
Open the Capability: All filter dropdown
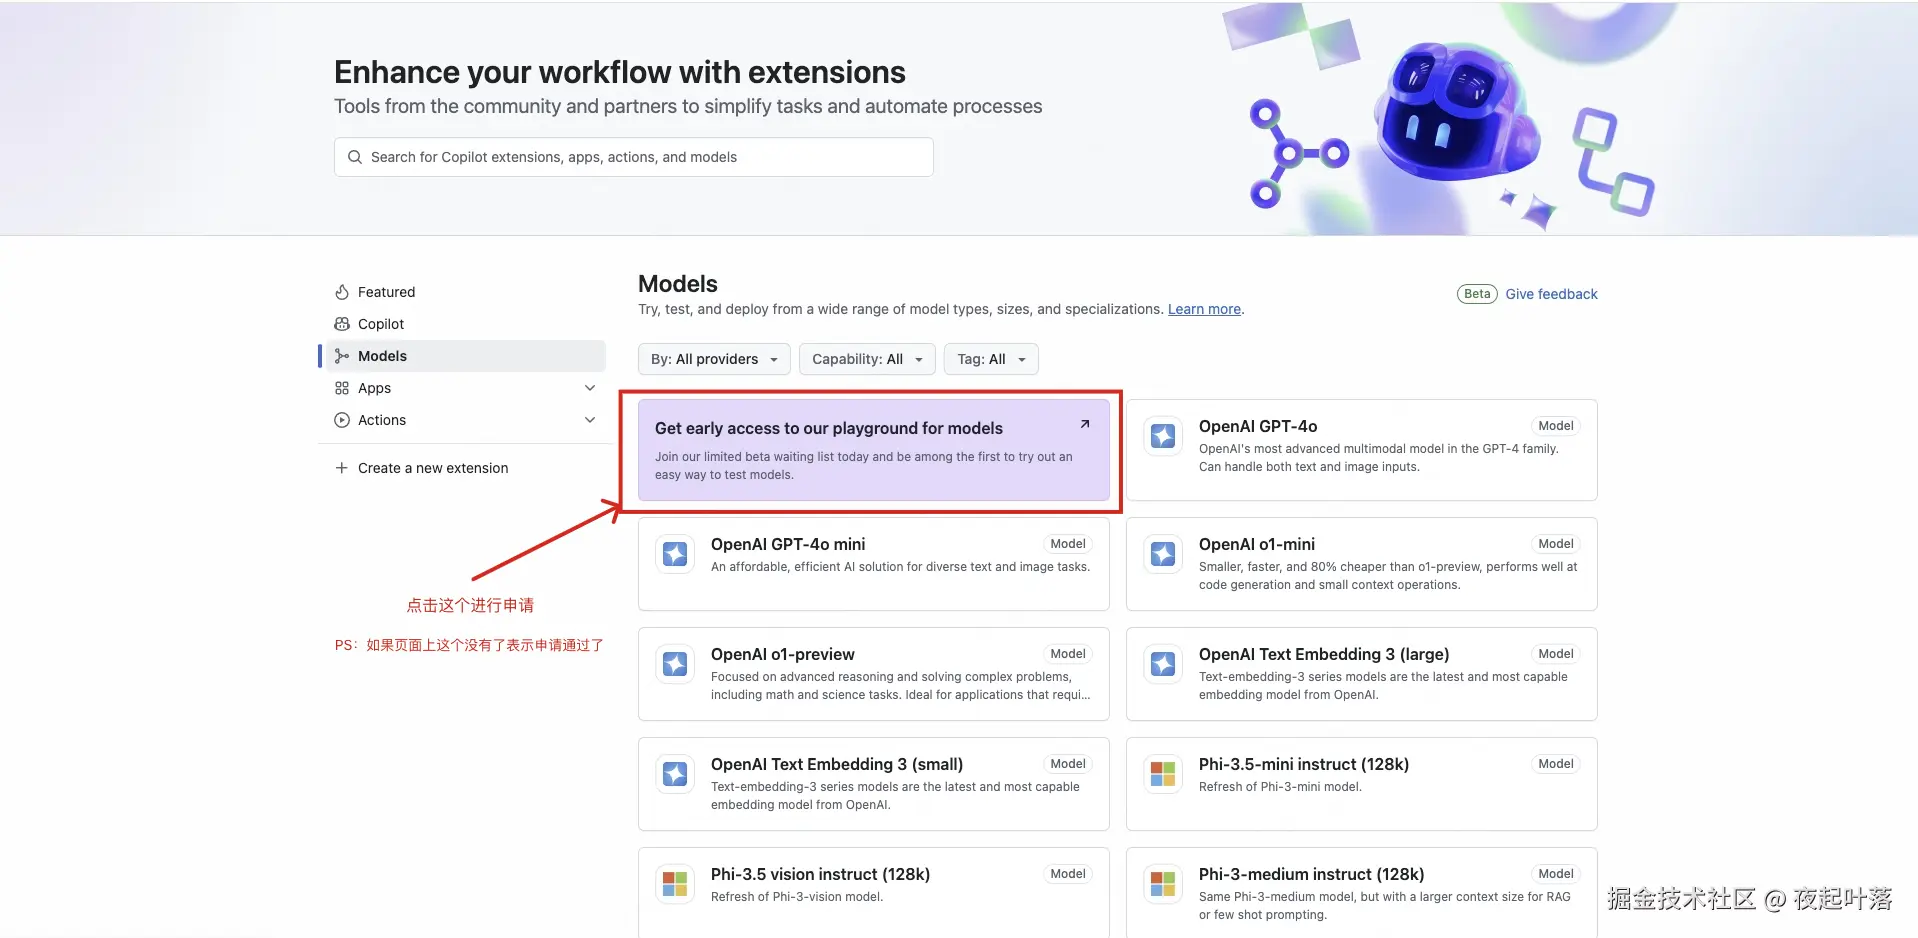pos(867,359)
